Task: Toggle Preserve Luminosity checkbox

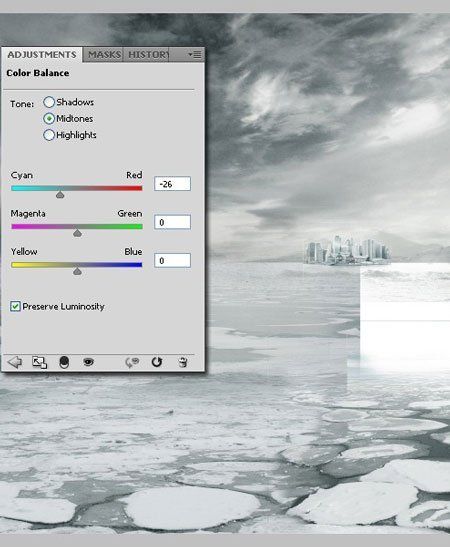Action: click(x=15, y=306)
